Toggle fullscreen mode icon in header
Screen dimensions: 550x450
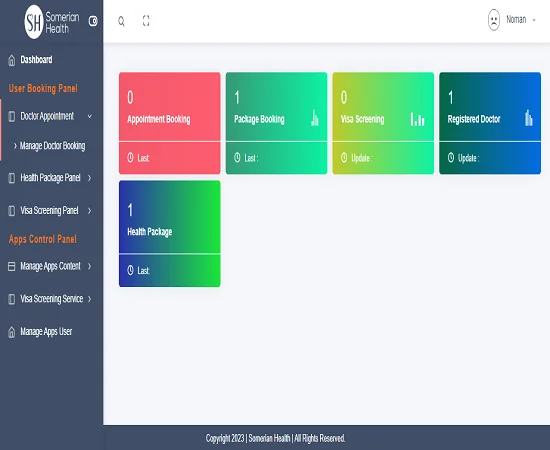(x=146, y=21)
